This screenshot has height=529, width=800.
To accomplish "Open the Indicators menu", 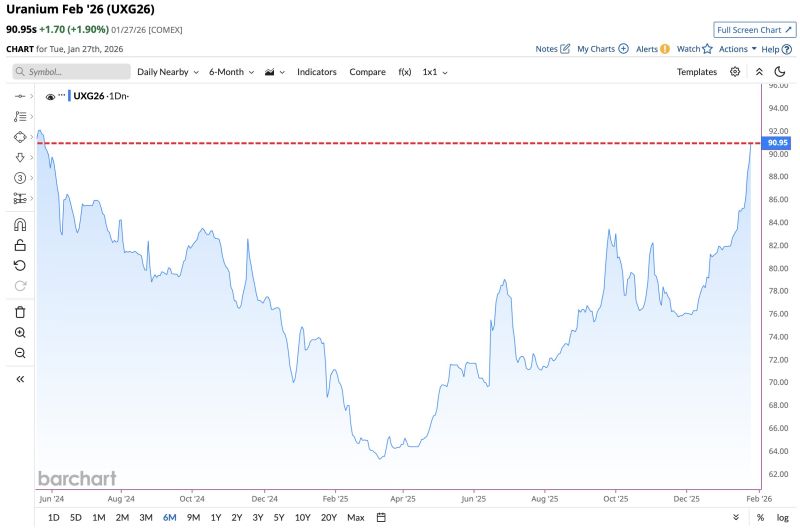I will coord(317,72).
